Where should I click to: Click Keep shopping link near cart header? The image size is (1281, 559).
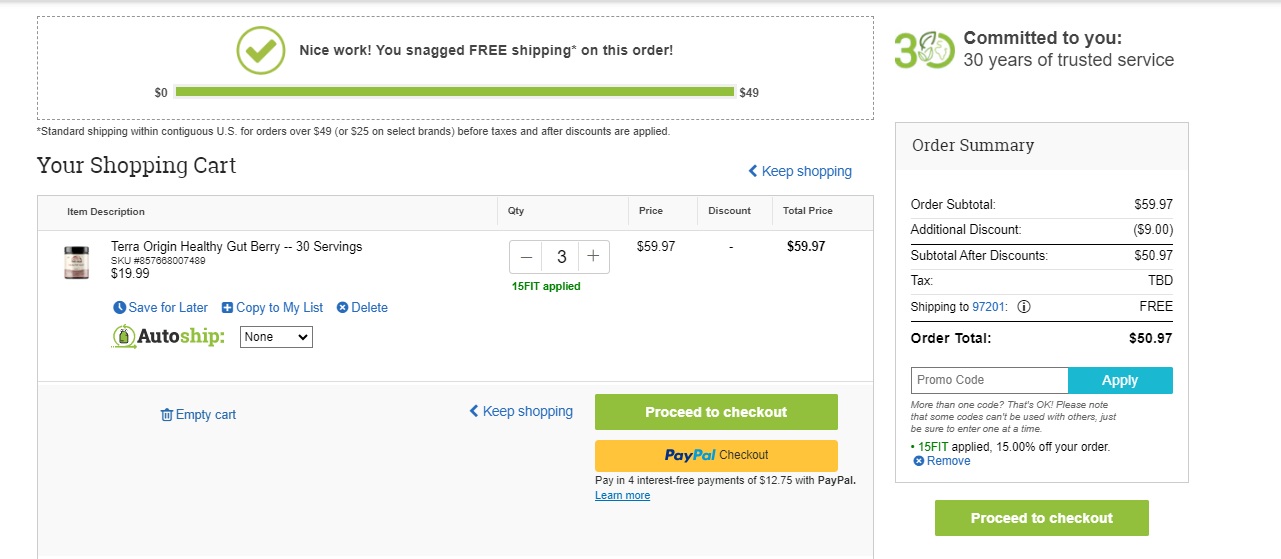(x=800, y=171)
